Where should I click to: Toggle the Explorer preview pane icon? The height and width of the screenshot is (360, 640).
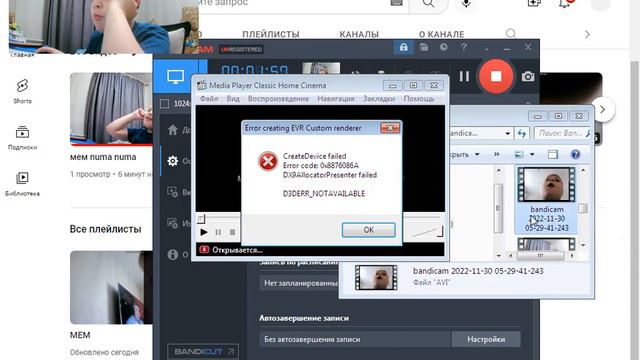pos(553,154)
